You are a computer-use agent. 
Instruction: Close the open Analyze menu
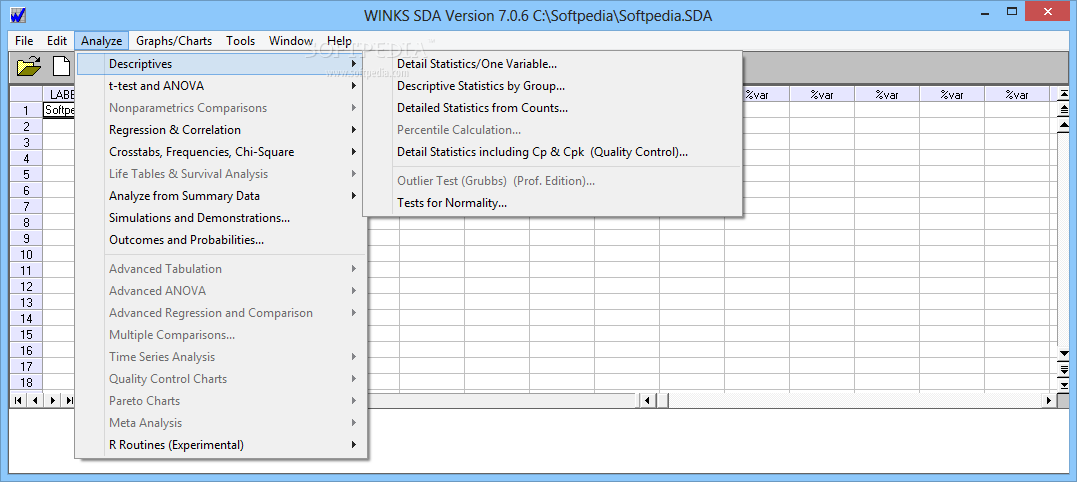(101, 41)
